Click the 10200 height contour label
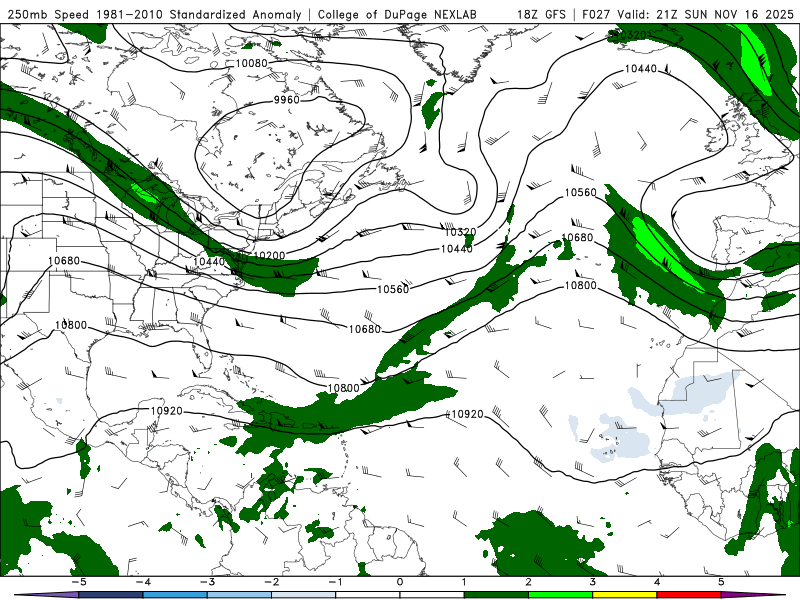This screenshot has height=600, width=800. pyautogui.click(x=269, y=255)
